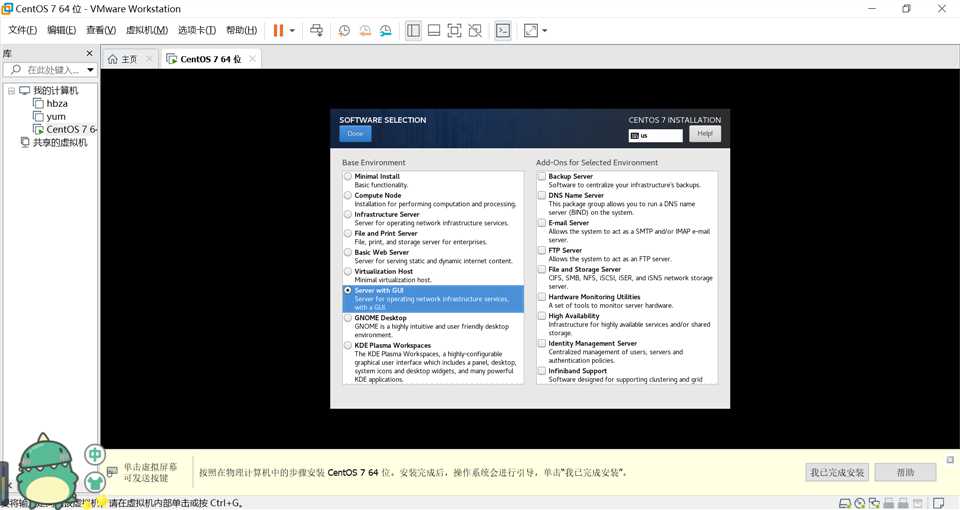Click the orange pause virtual machine icon
The image size is (960, 510).
point(278,30)
